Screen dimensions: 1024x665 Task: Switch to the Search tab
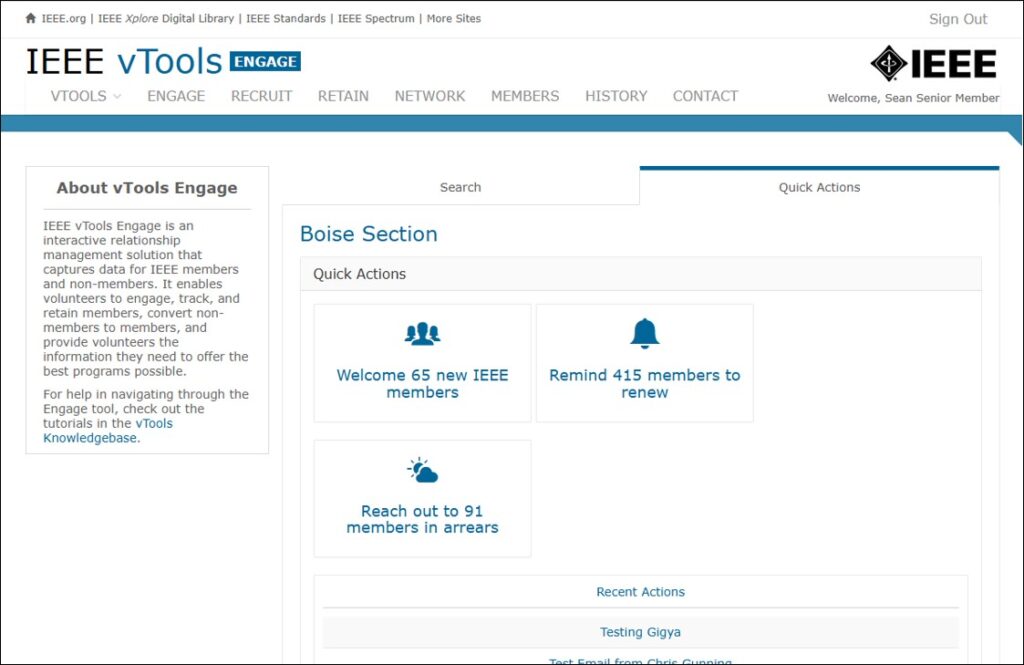point(460,187)
